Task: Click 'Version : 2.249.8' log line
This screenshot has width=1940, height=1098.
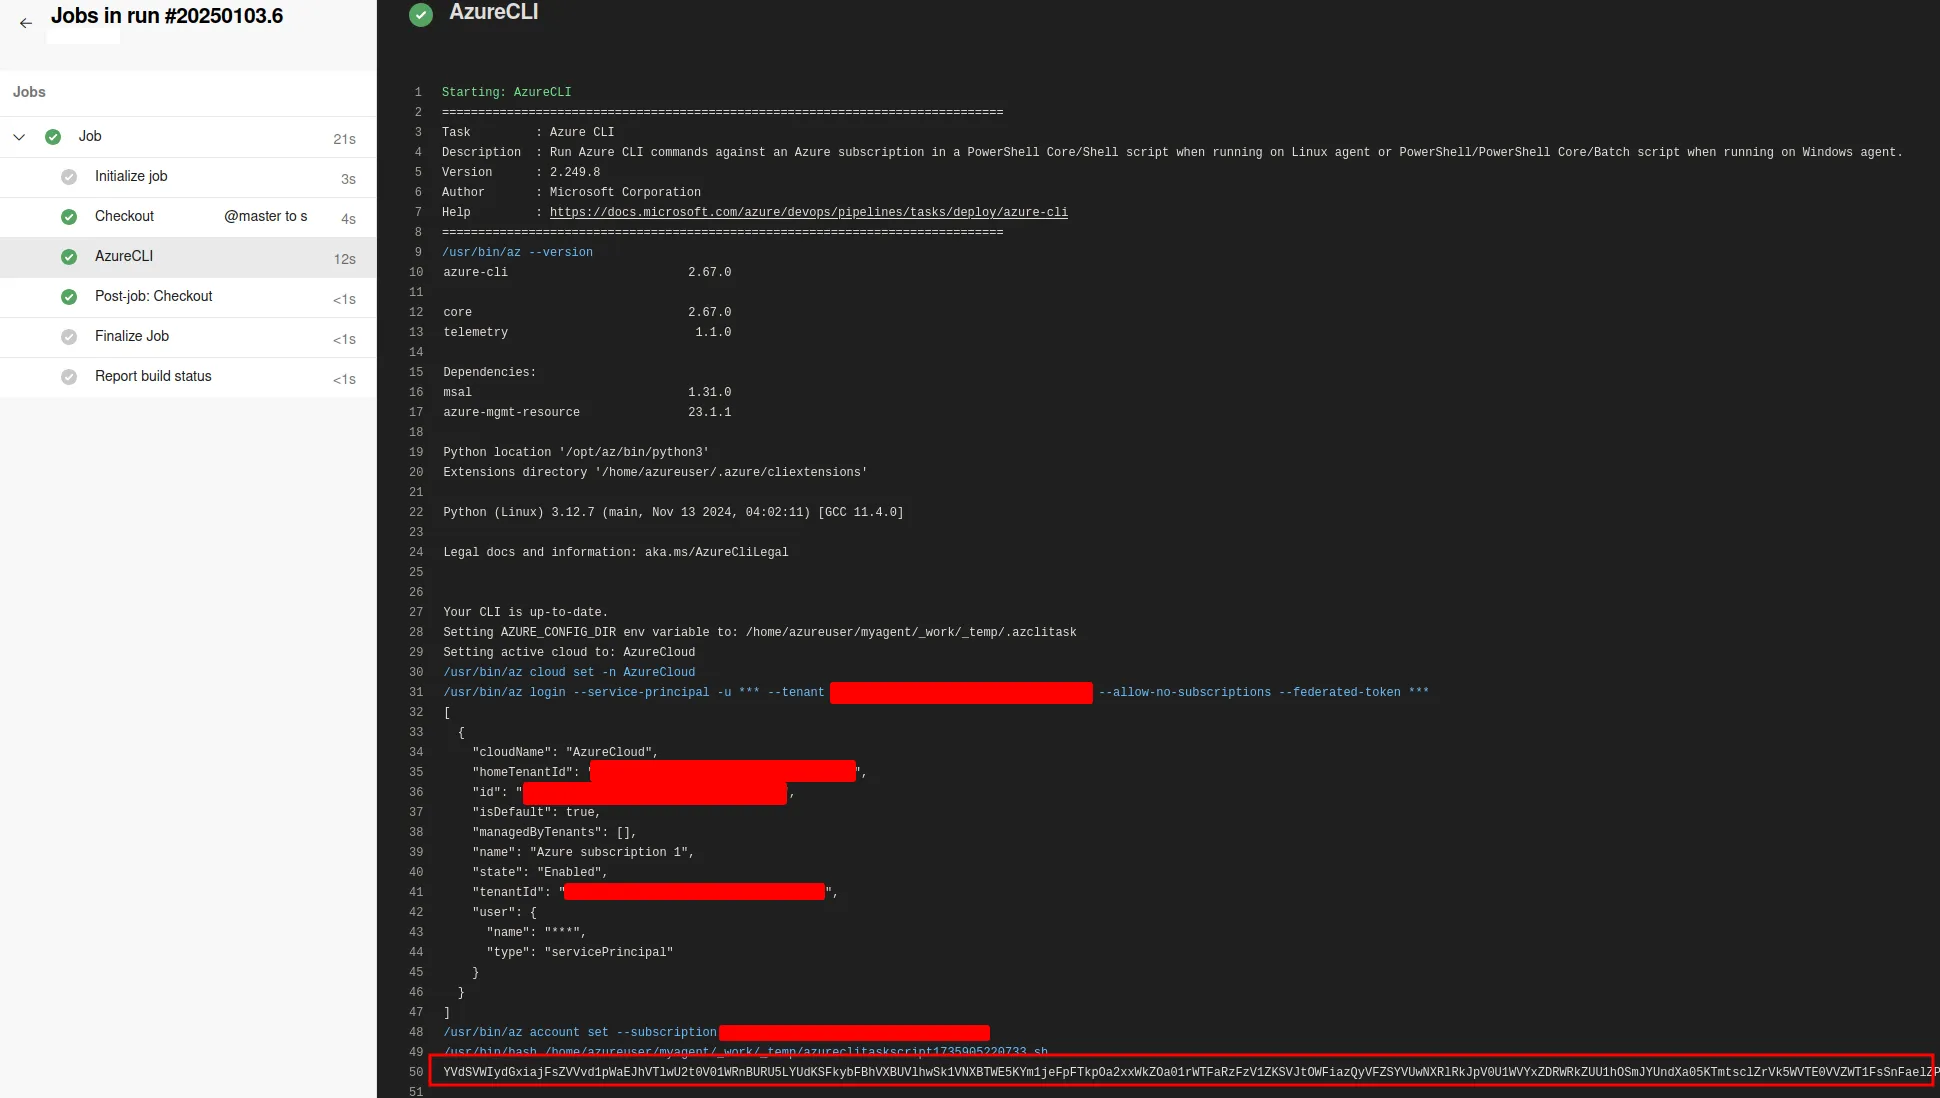Action: 521,172
